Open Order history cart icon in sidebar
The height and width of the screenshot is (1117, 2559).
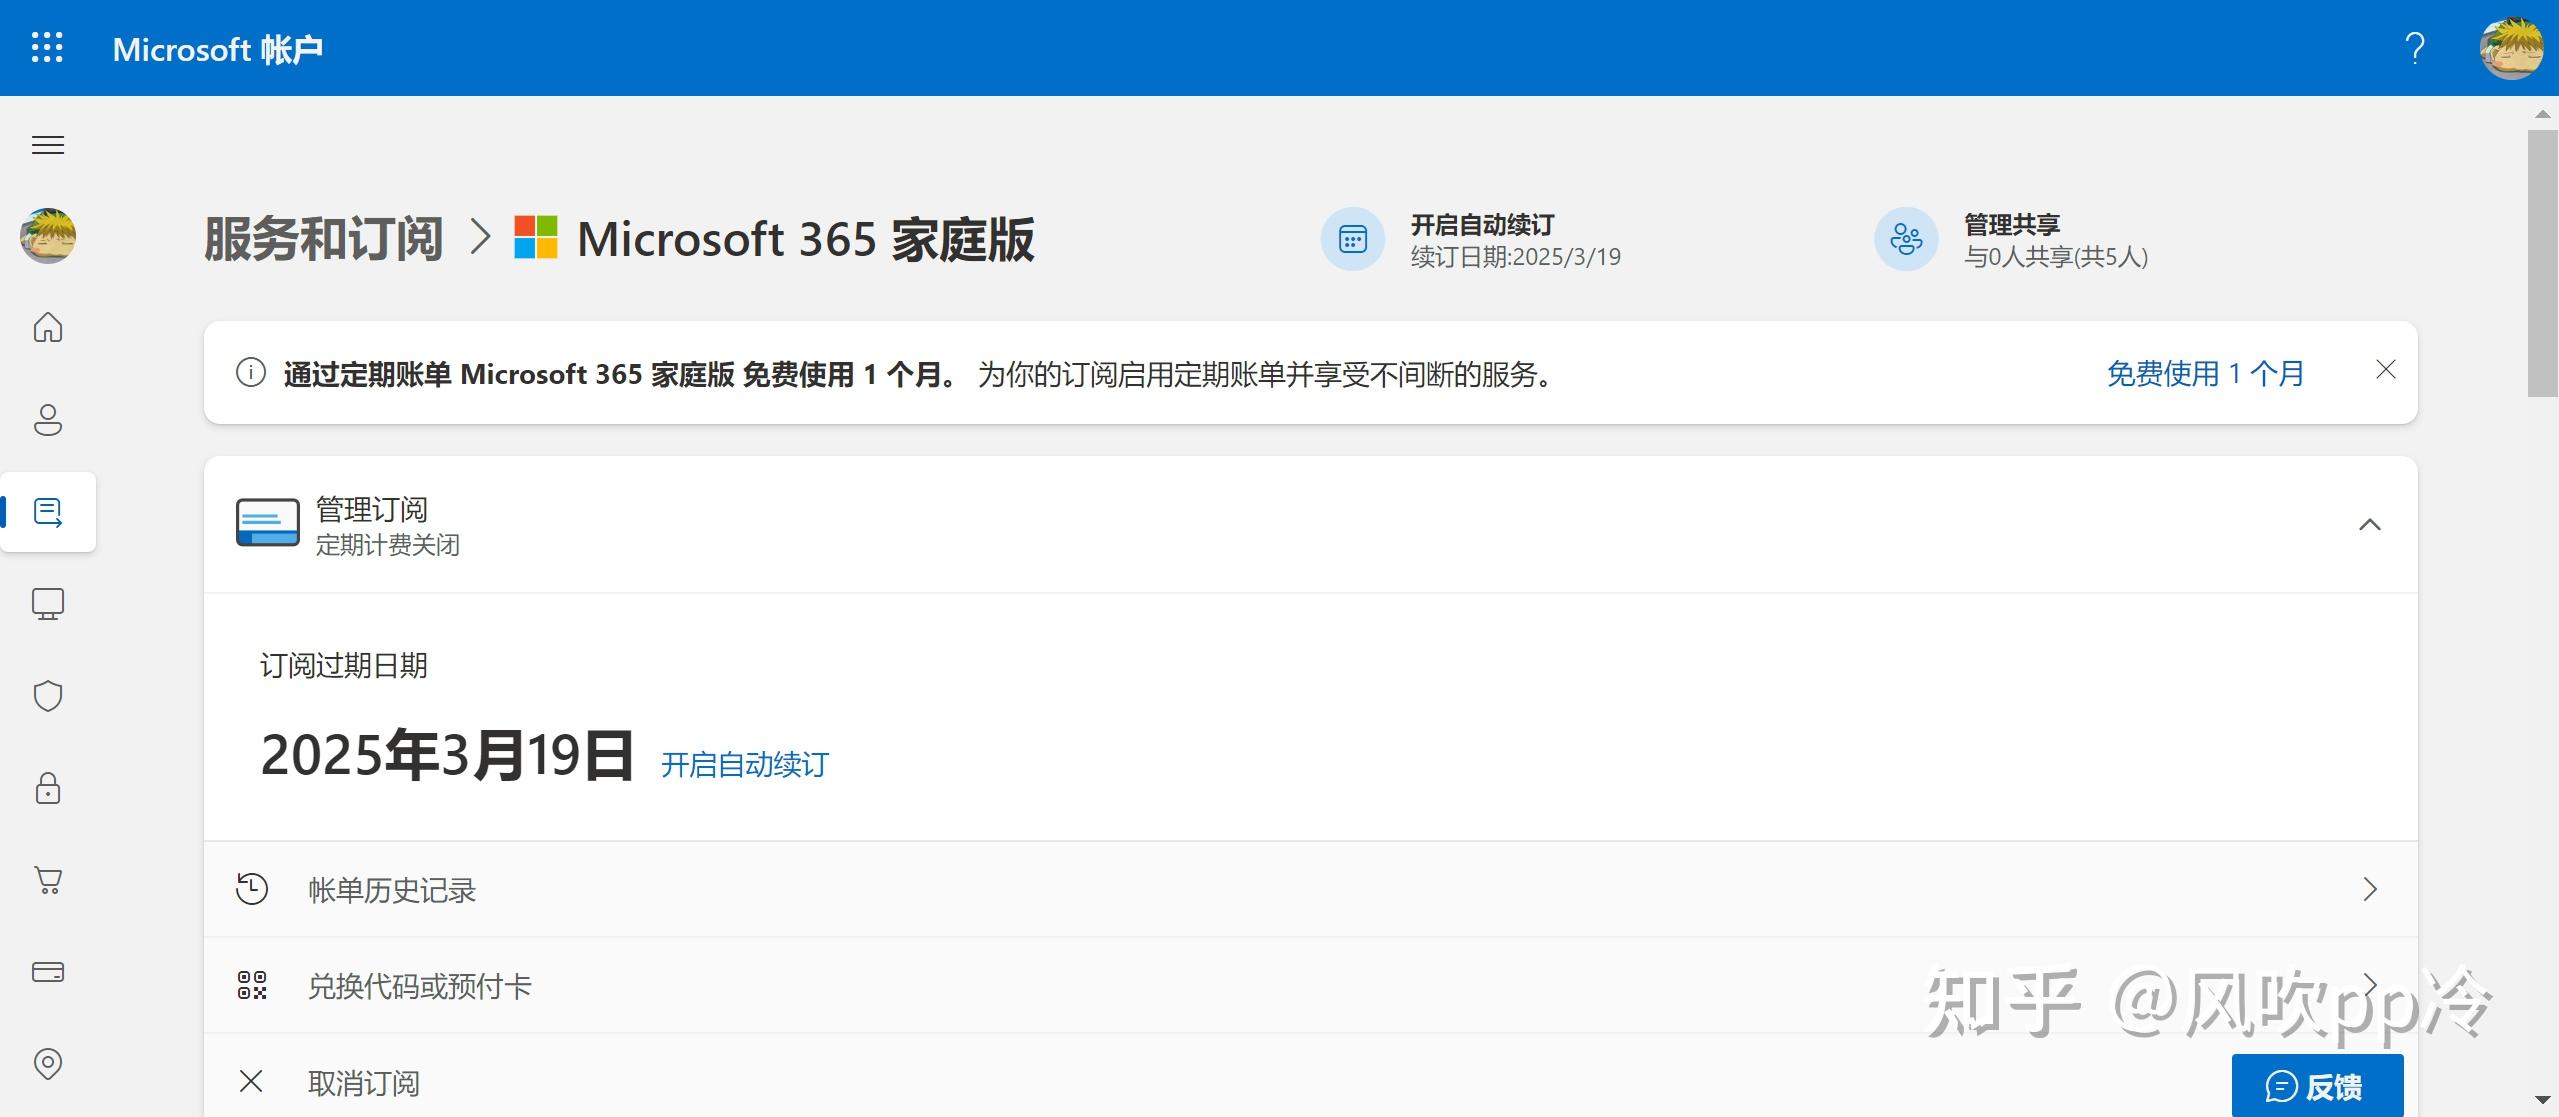pyautogui.click(x=48, y=880)
